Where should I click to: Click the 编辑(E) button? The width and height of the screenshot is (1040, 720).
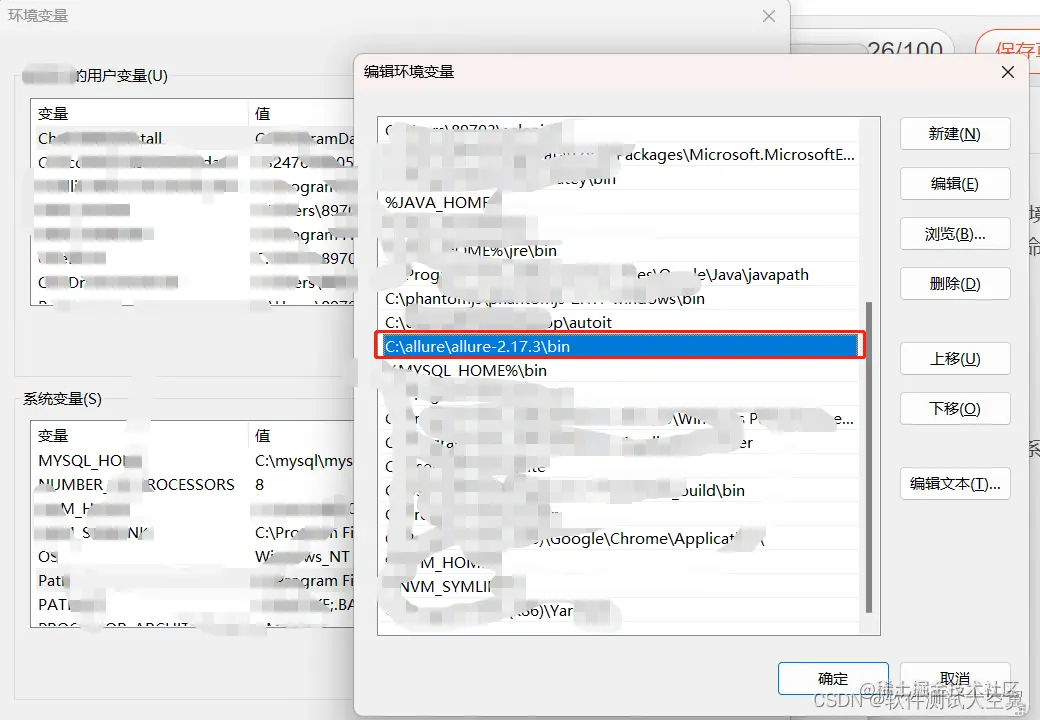[954, 184]
